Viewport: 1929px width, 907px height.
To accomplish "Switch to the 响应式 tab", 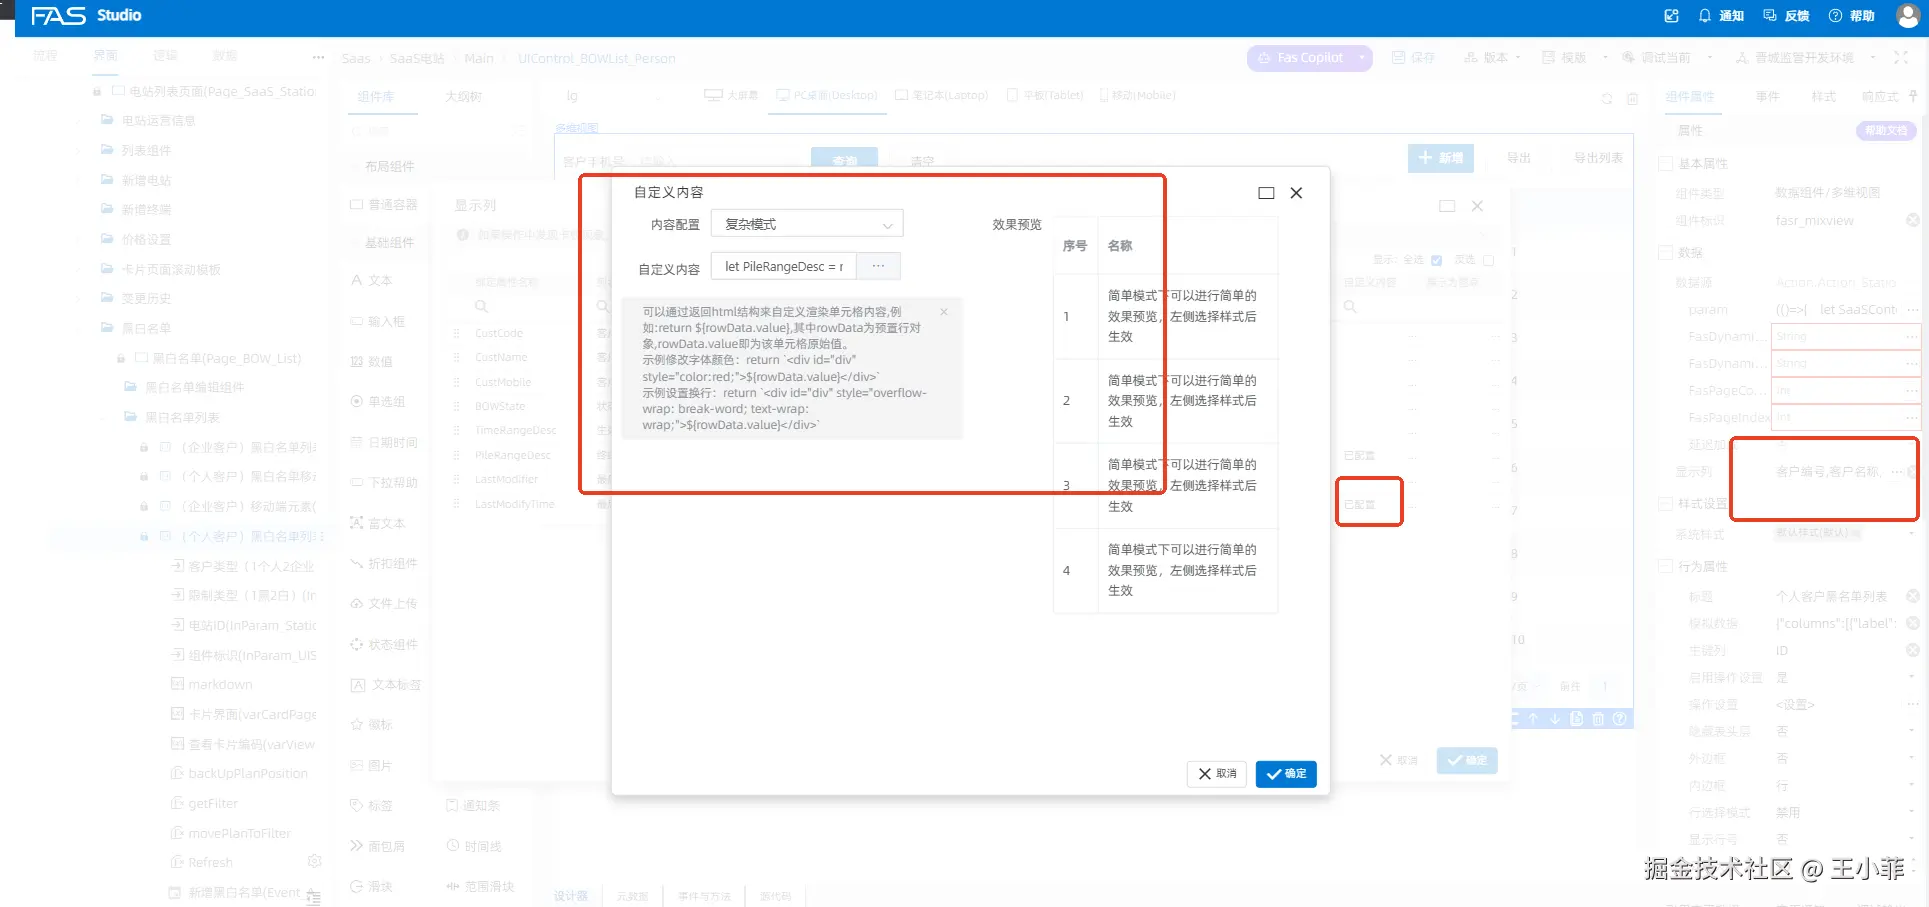I will [1879, 96].
